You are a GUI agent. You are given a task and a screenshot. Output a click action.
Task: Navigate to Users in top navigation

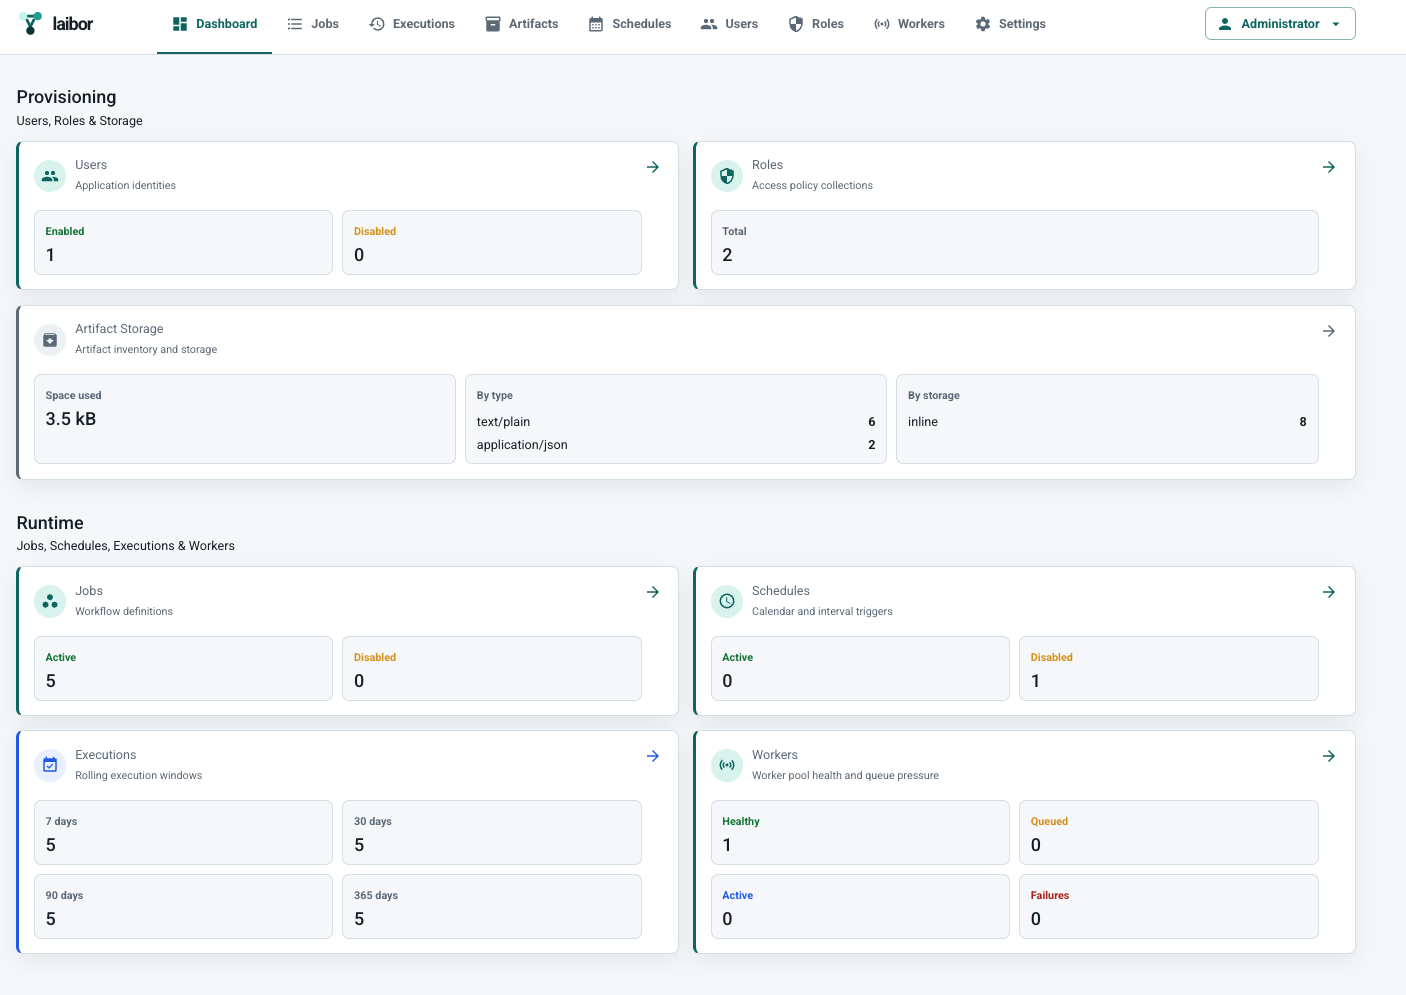[x=730, y=24]
